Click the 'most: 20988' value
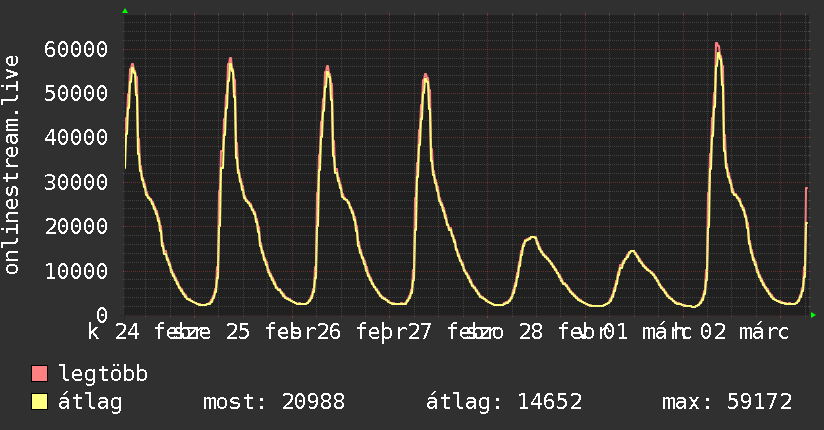Viewport: 824px width, 430px height. pyautogui.click(x=274, y=402)
